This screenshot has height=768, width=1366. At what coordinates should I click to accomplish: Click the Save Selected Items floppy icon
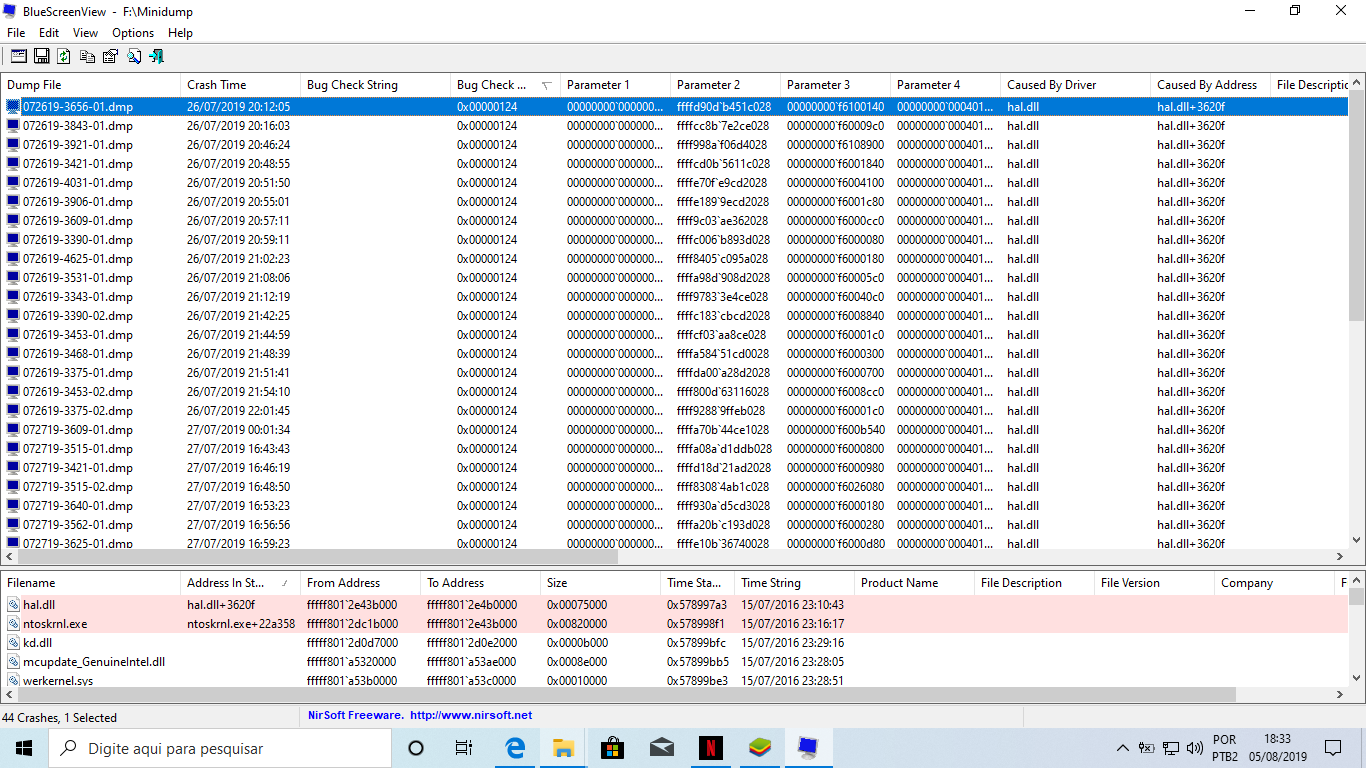pyautogui.click(x=42, y=56)
